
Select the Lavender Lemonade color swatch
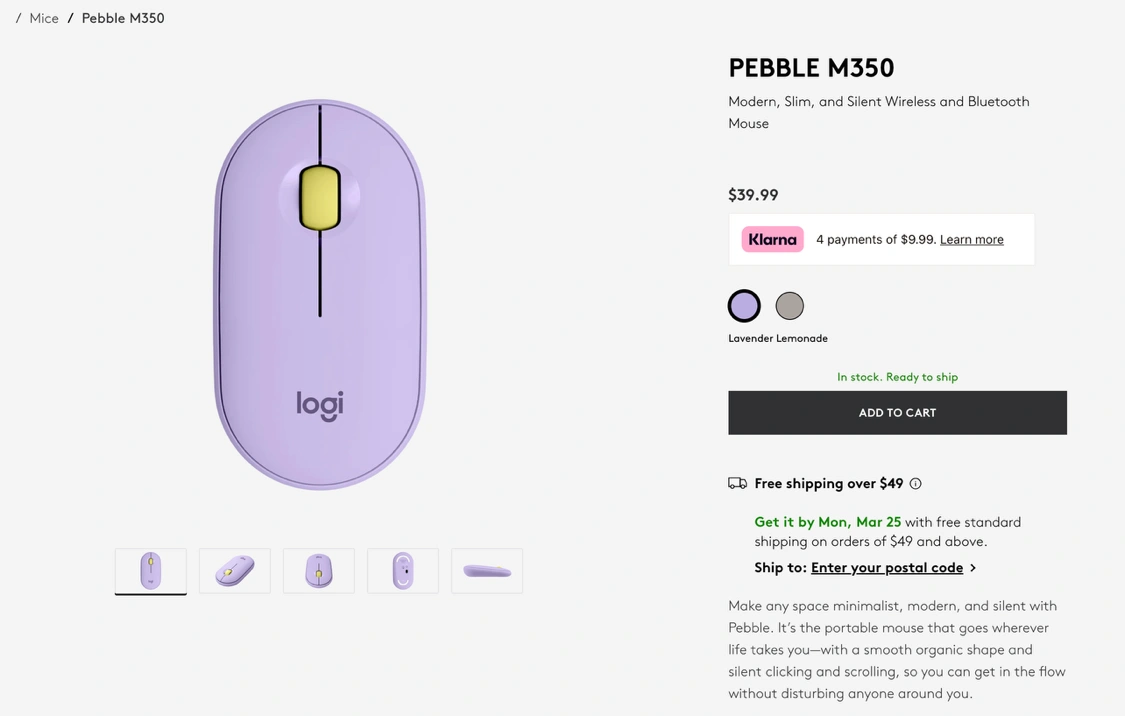[x=744, y=306]
